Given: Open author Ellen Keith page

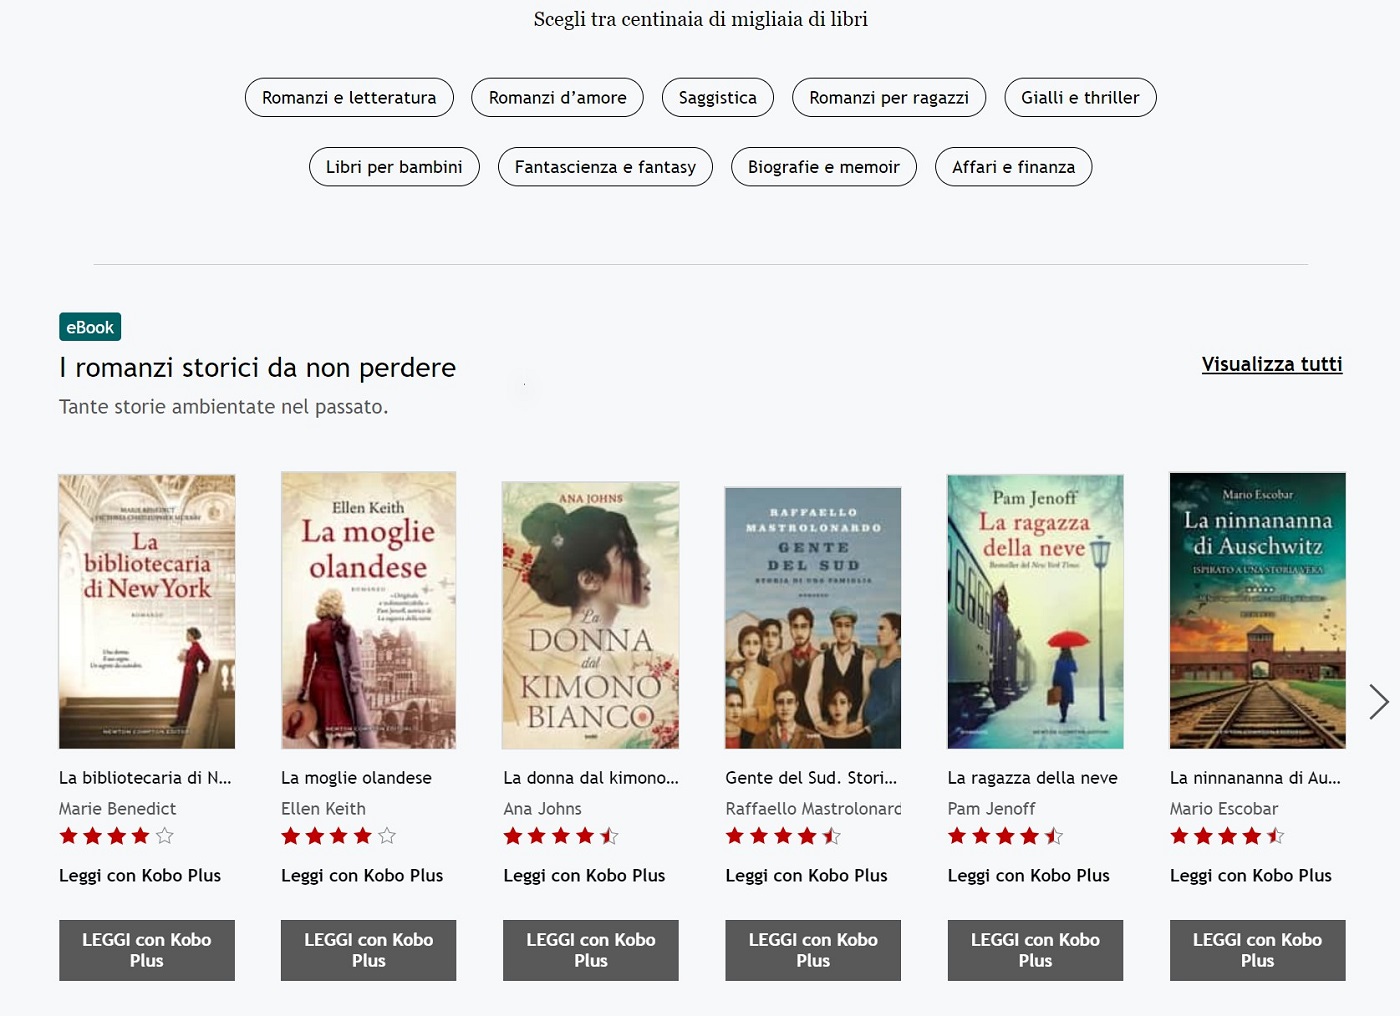Looking at the screenshot, I should [x=323, y=808].
